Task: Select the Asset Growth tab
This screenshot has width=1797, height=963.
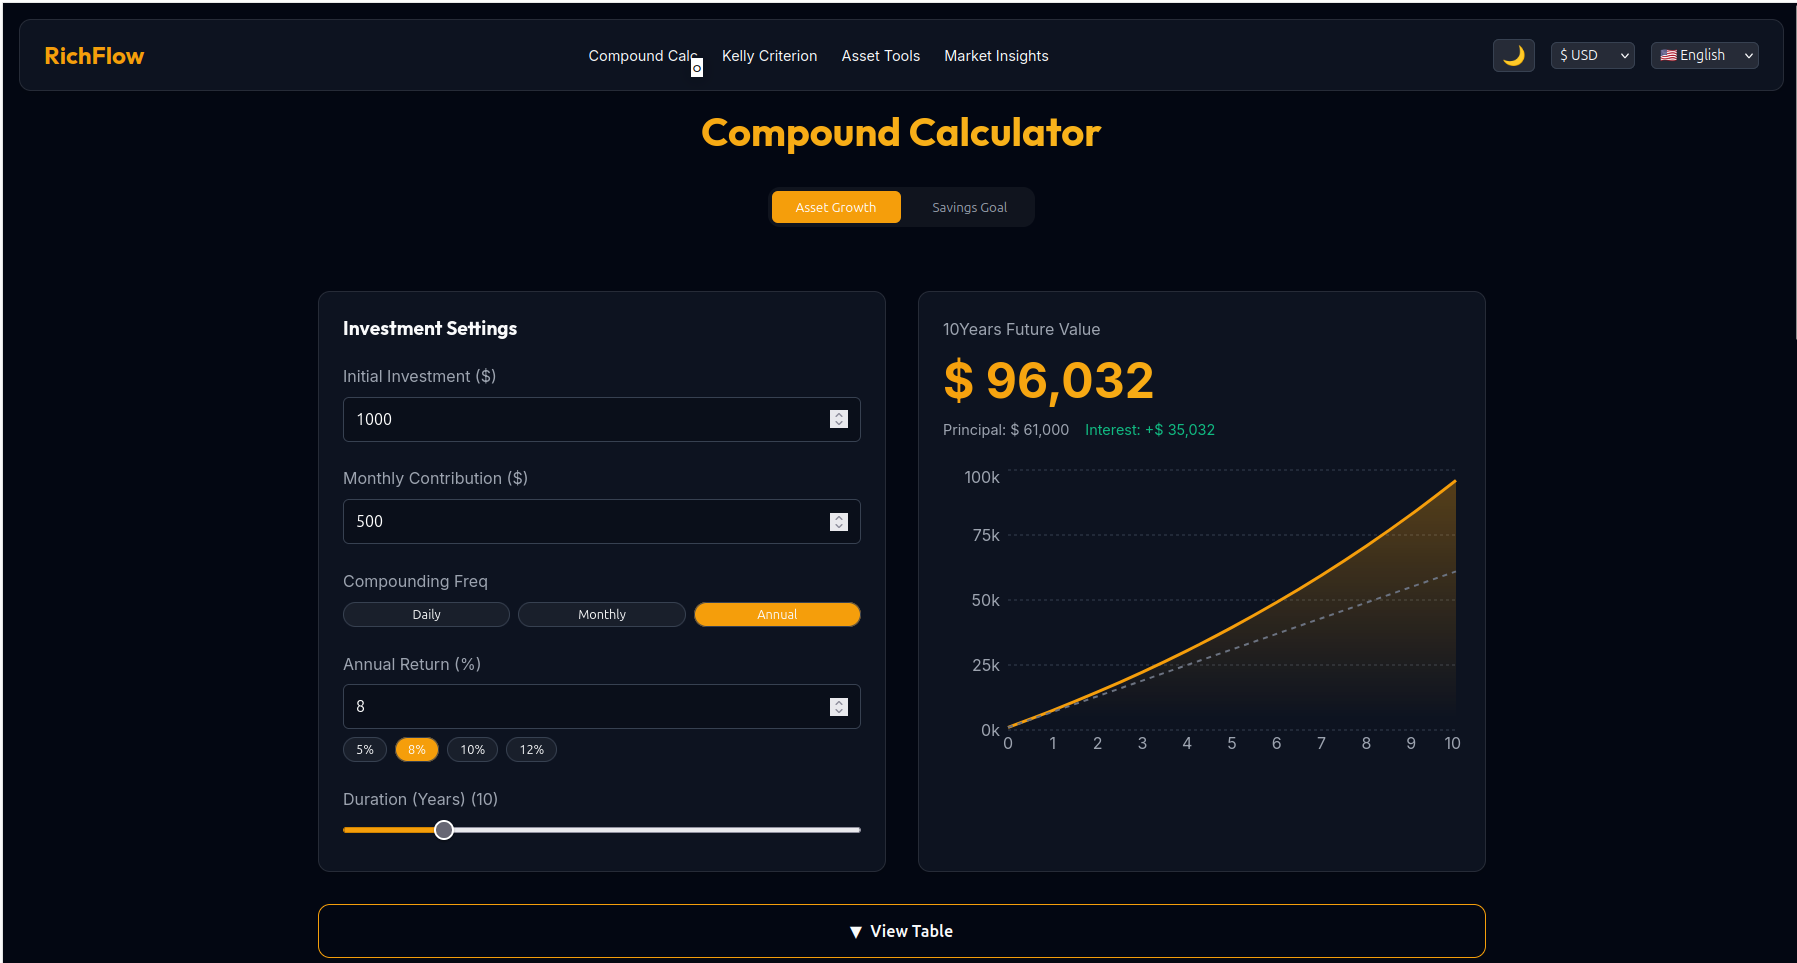Action: 836,207
